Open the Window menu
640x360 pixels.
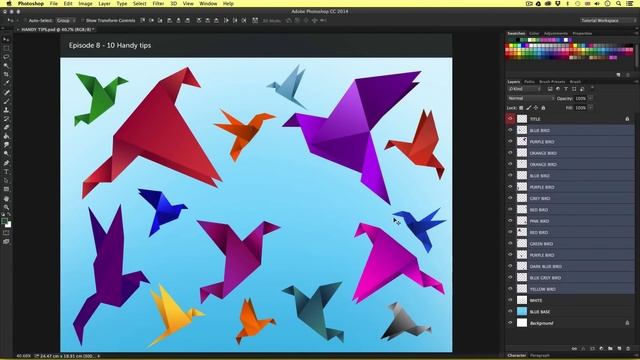point(208,3)
